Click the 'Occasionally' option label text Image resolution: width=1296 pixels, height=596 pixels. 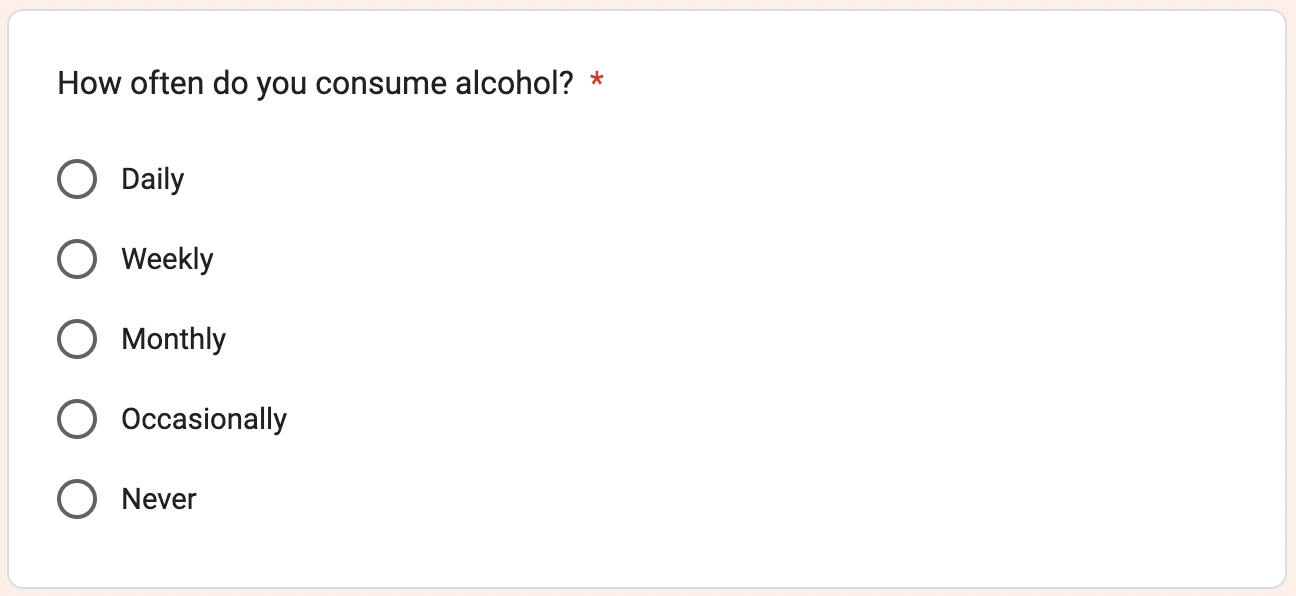[204, 420]
